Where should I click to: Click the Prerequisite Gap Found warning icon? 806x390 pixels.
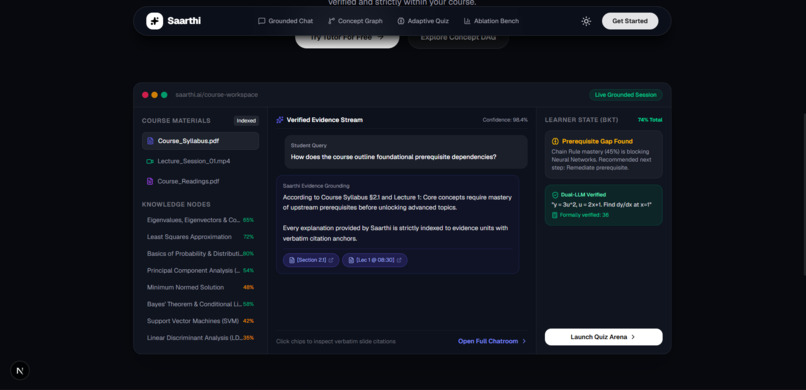(555, 141)
